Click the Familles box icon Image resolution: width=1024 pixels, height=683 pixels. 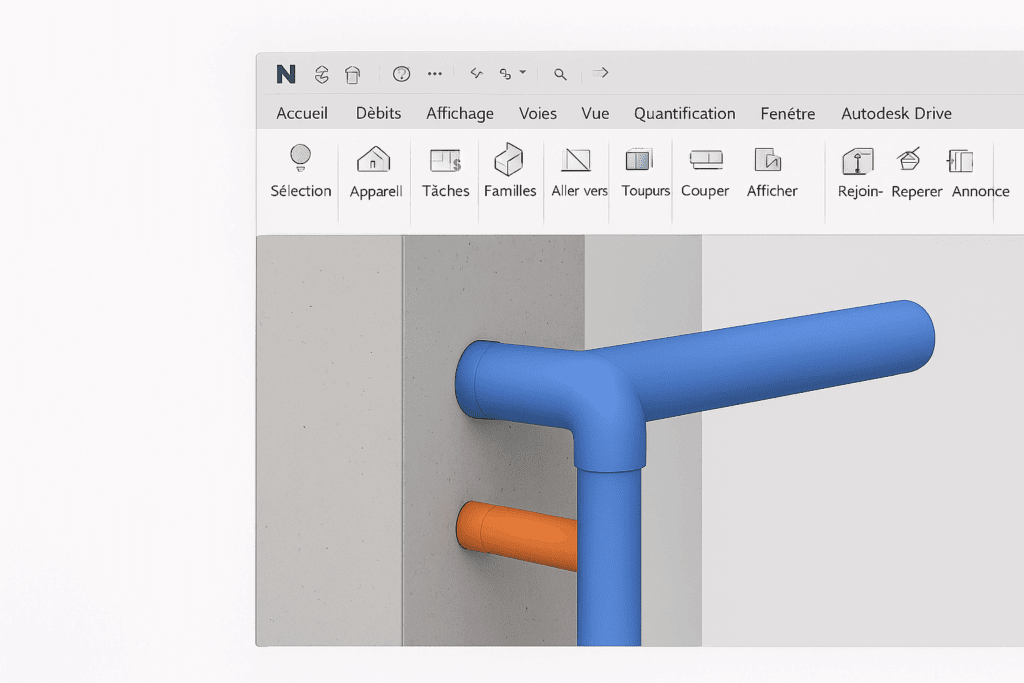click(509, 159)
